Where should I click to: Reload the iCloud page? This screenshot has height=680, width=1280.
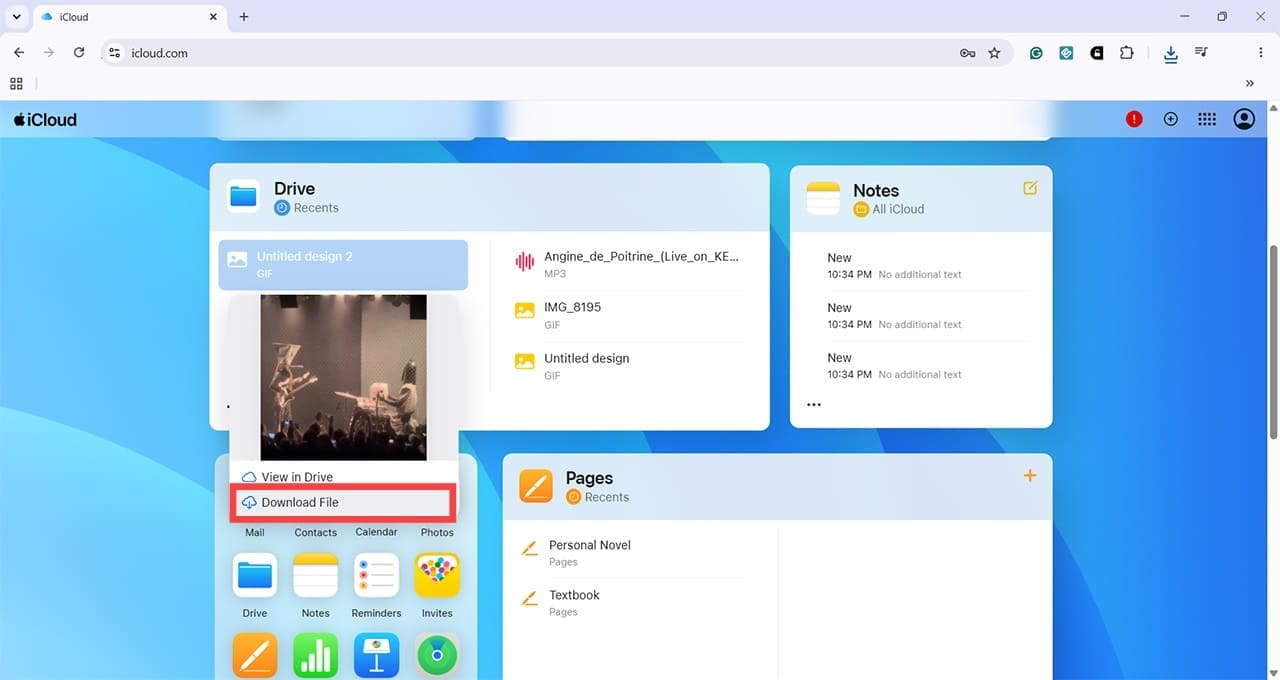click(x=79, y=53)
